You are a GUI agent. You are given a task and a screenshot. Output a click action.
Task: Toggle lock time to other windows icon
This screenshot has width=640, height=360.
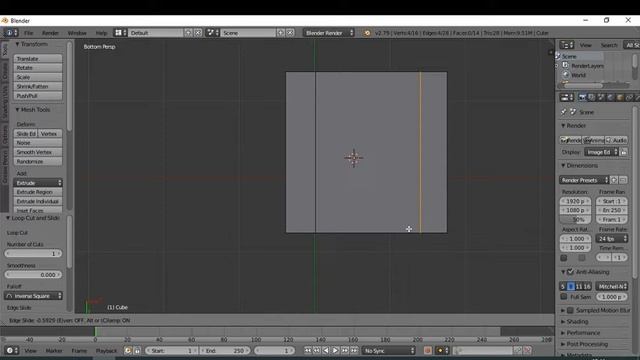point(137,350)
